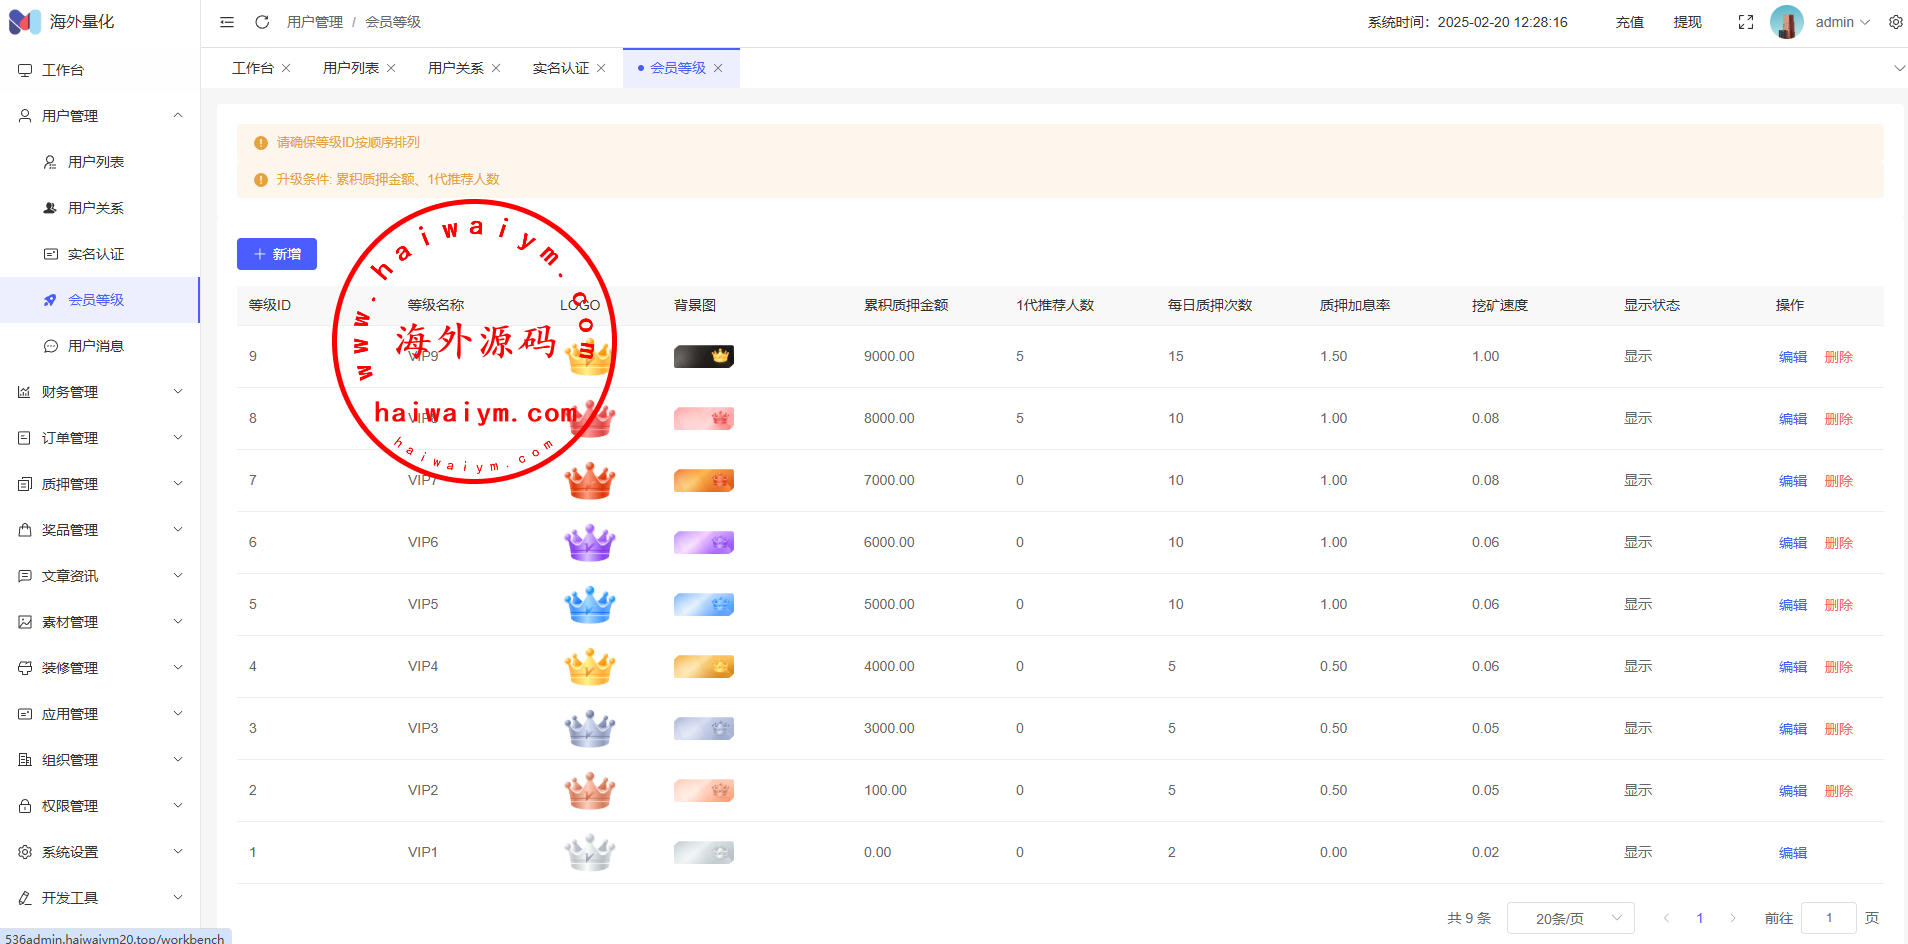Click the 前往 page number input field
Image resolution: width=1908 pixels, height=944 pixels.
(1828, 918)
